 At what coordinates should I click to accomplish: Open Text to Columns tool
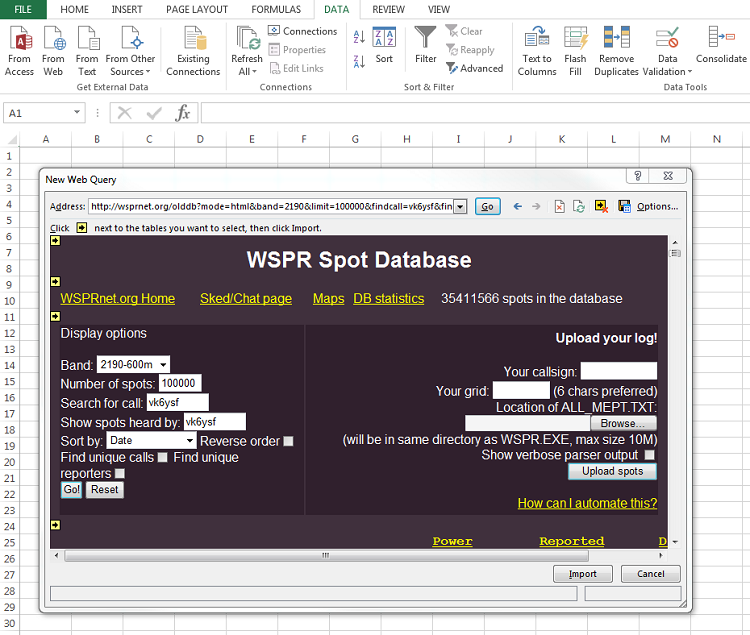[x=537, y=50]
